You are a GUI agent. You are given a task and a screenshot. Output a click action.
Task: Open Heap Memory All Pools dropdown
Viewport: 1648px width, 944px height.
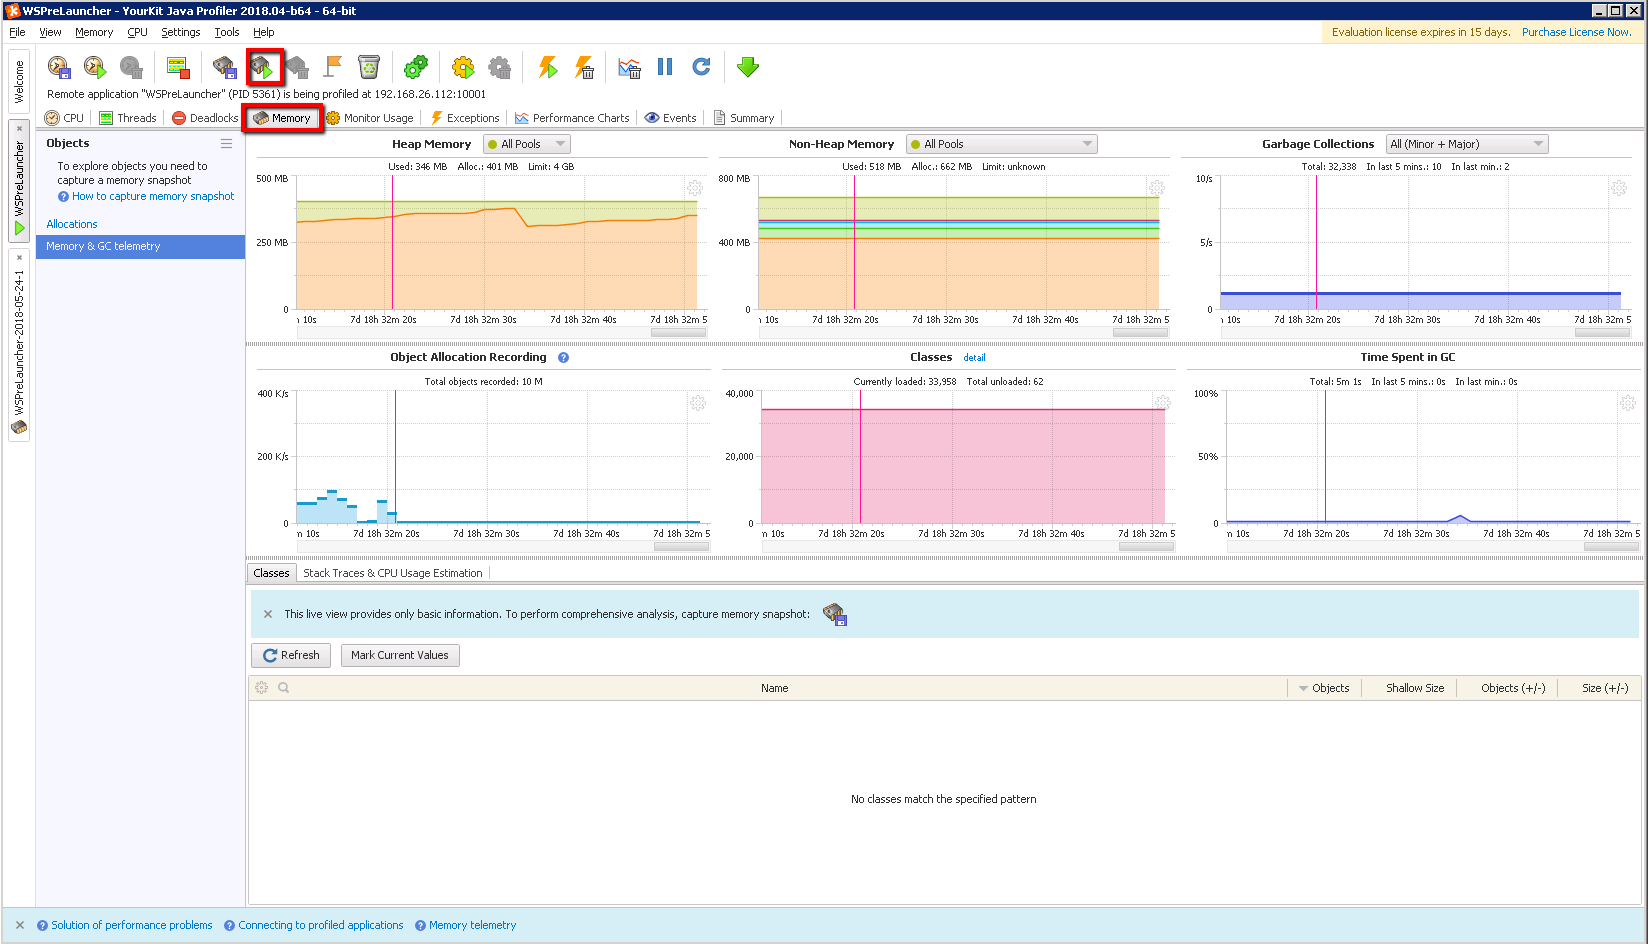tap(526, 144)
